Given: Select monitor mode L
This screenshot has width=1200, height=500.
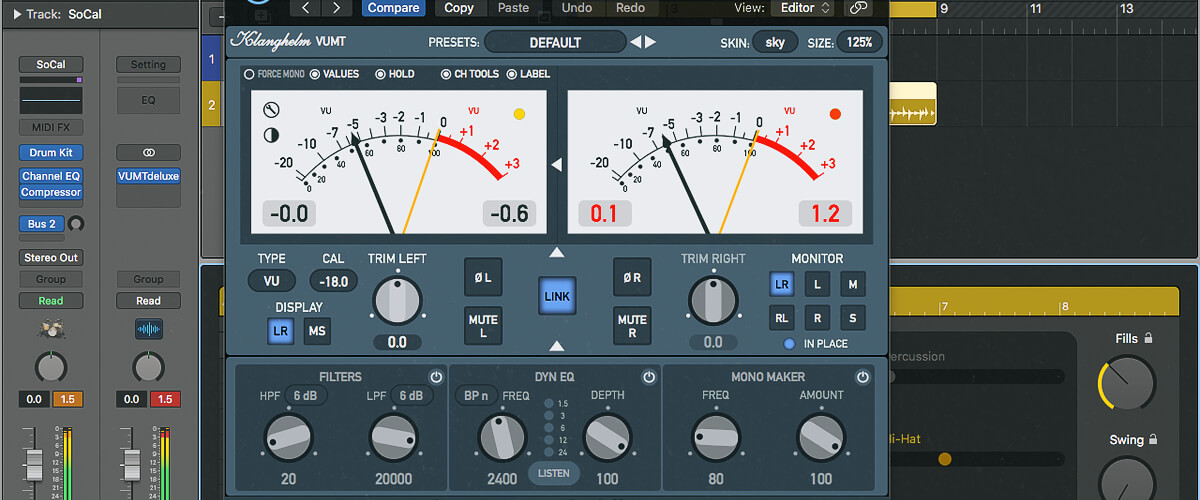Looking at the screenshot, I should tap(817, 284).
